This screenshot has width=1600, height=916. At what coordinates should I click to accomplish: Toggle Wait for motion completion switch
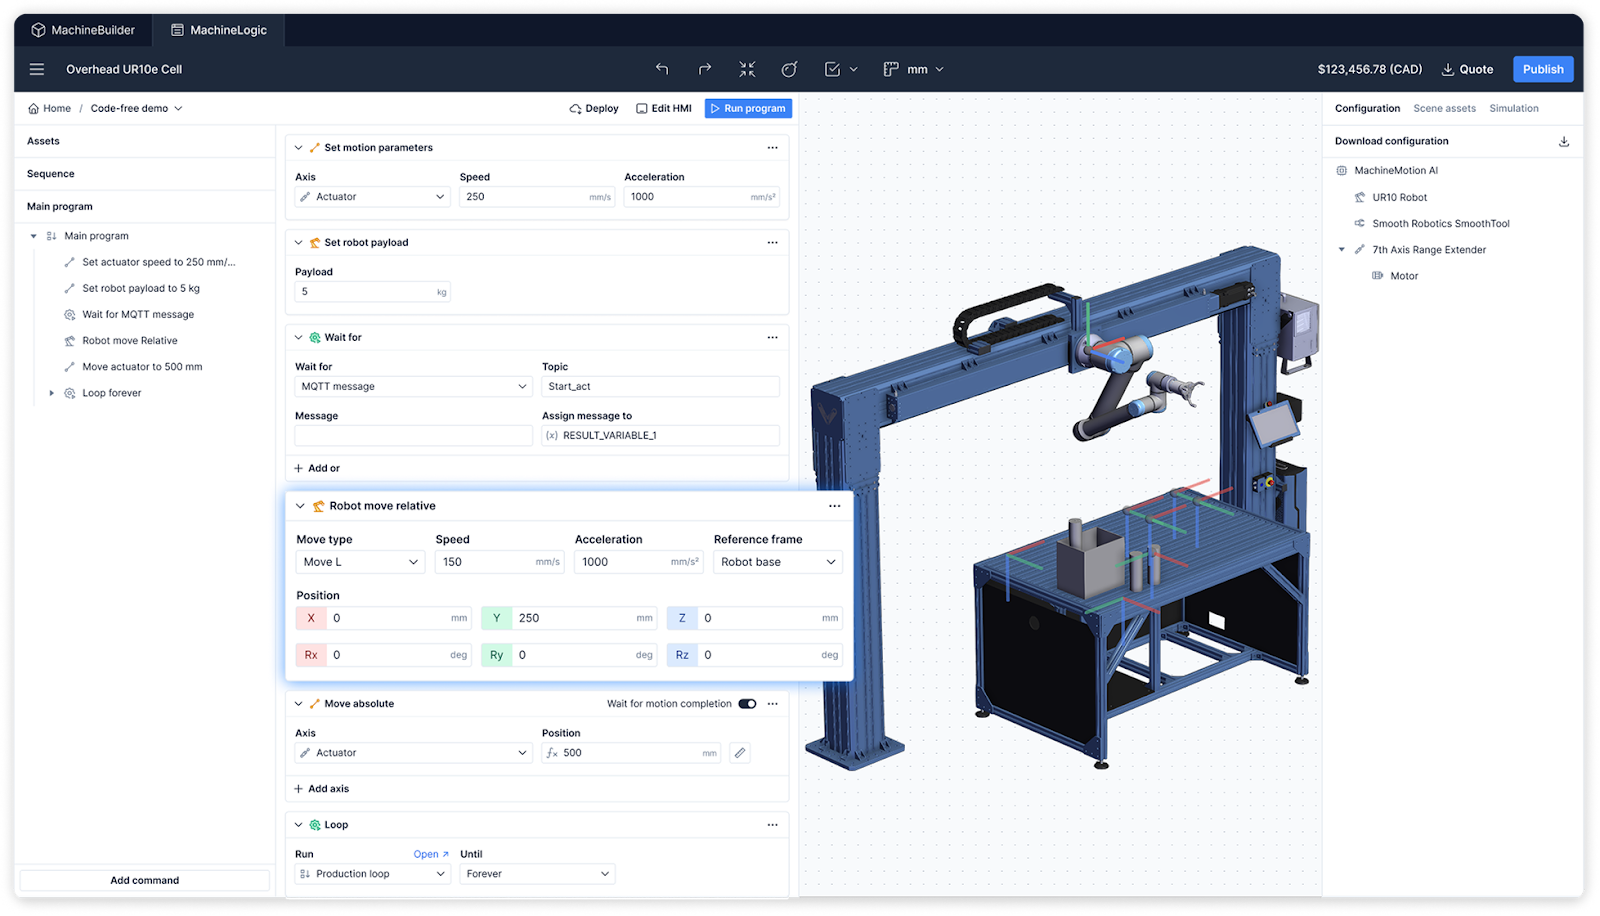(747, 704)
